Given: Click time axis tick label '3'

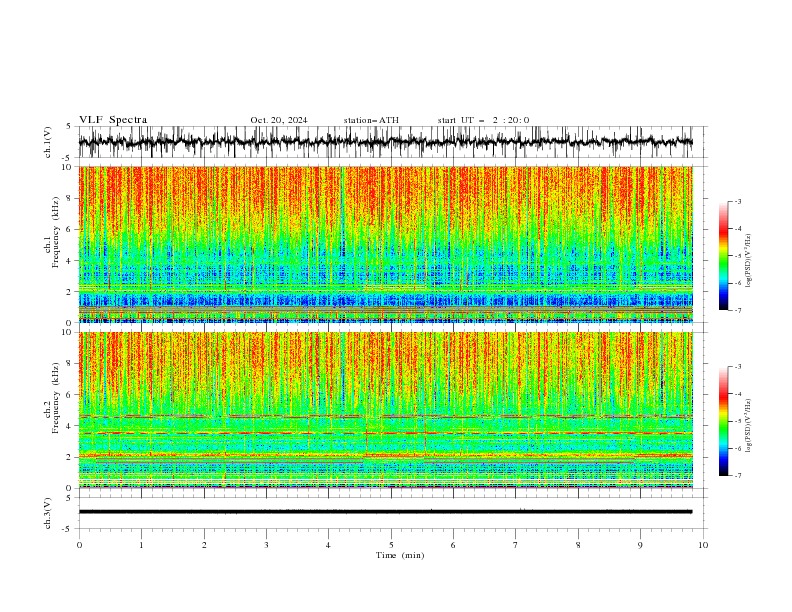Looking at the screenshot, I should 266,545.
